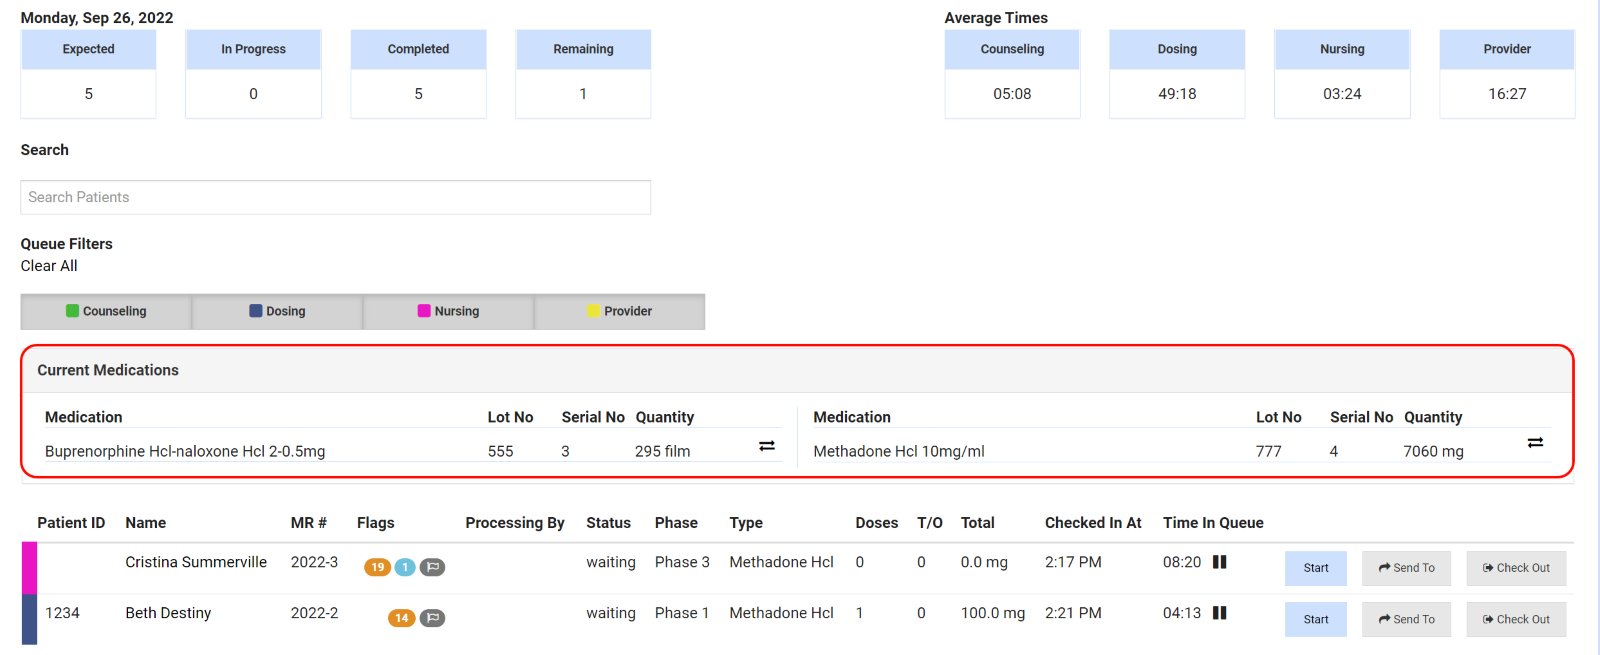Screen dimensions: 1600x655
Task: Pause Beth Destiny's queue timer
Action: [1219, 613]
